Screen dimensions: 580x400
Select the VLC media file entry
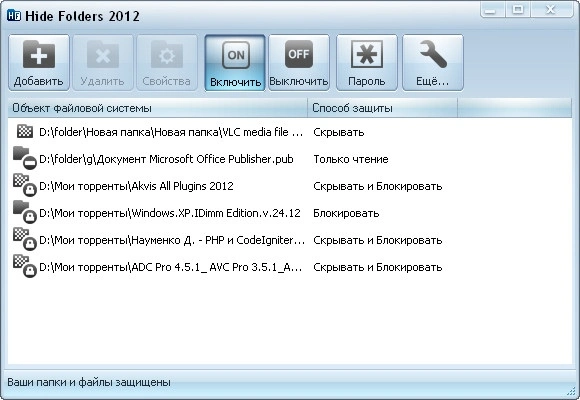290,132
